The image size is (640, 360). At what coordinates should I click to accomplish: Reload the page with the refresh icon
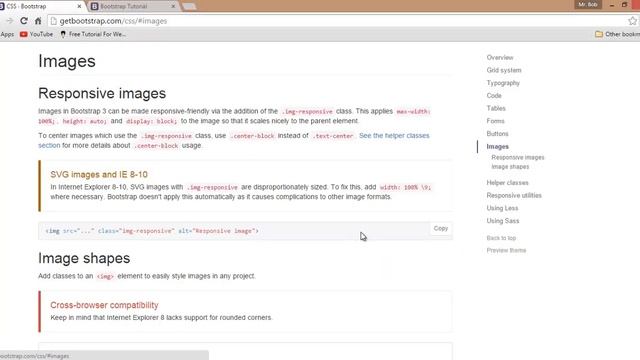24,21
